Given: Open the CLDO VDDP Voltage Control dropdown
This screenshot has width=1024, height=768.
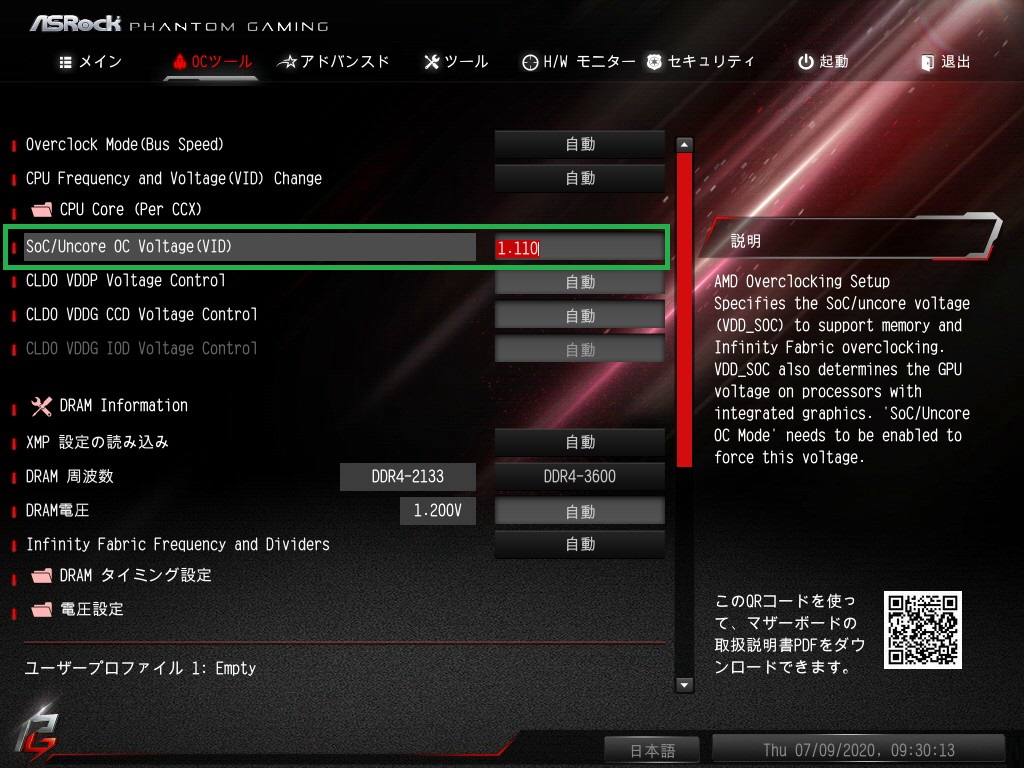Looking at the screenshot, I should click(580, 282).
